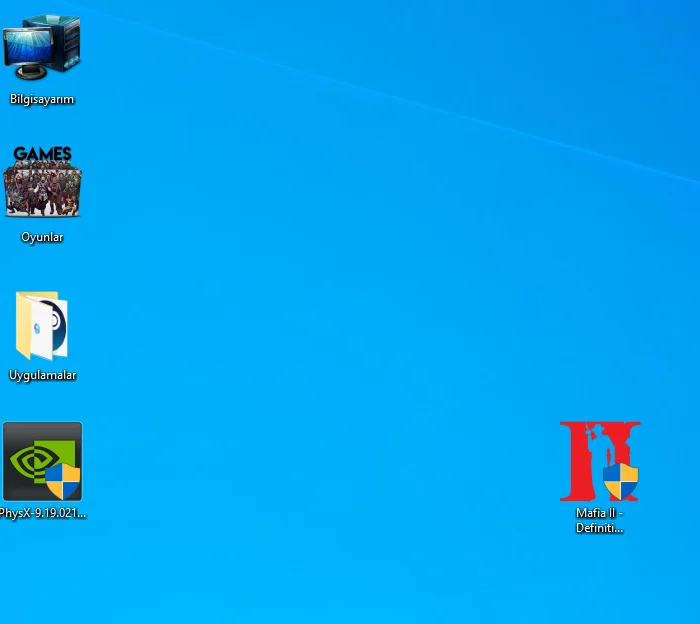Viewport: 700px width, 624px height.
Task: Select the Mafia II Definitive Edition icon
Action: click(600, 461)
